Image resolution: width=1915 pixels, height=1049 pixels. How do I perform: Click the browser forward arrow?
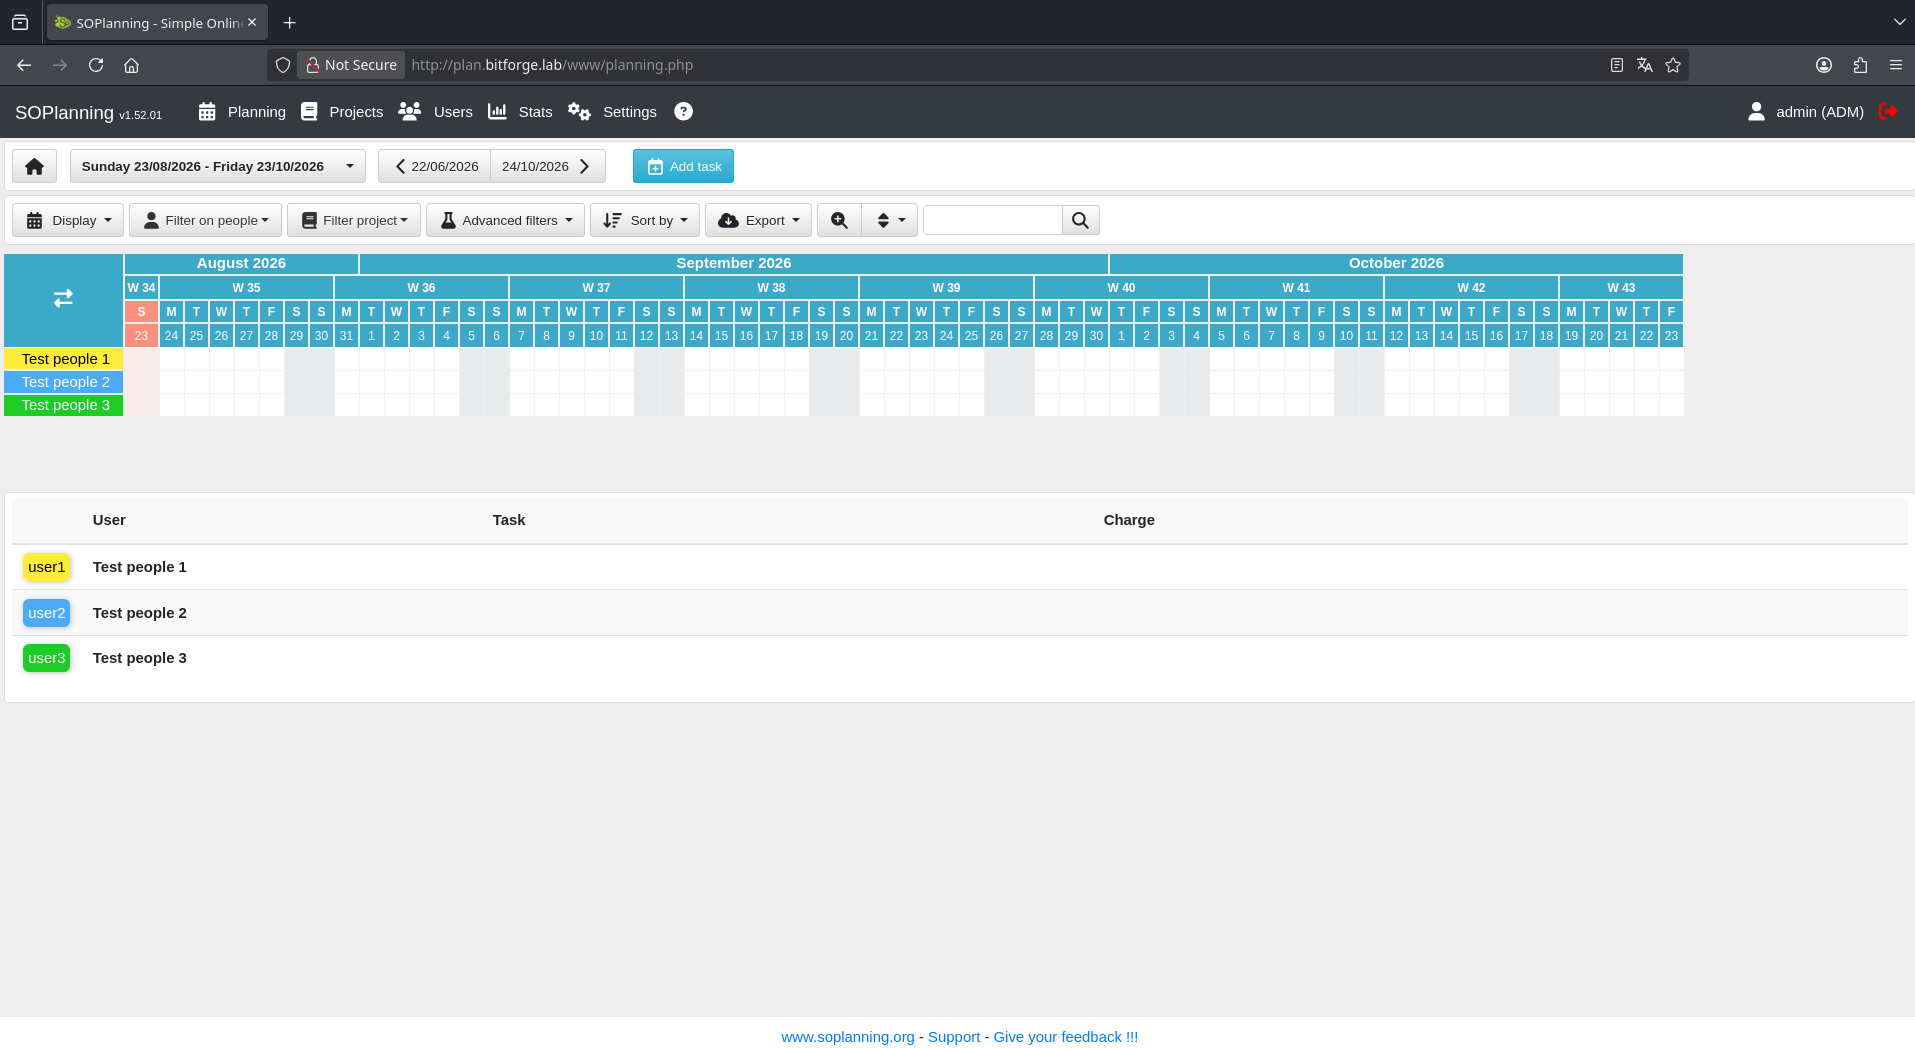(60, 65)
